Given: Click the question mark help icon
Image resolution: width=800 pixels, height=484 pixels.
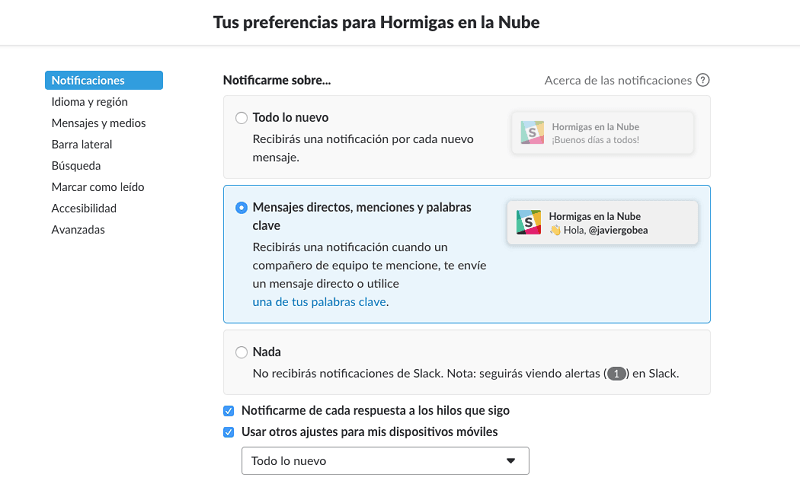Looking at the screenshot, I should 703,80.
